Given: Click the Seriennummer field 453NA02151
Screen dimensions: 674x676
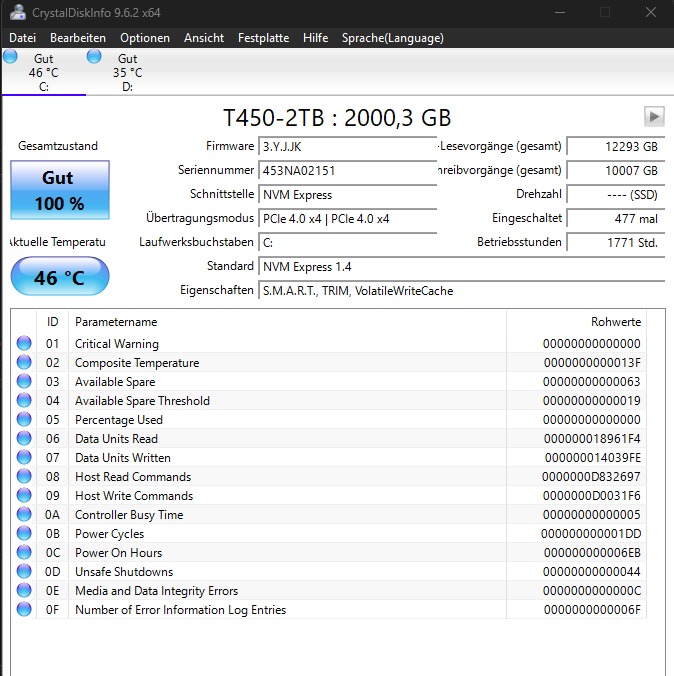Looking at the screenshot, I should click(348, 171).
